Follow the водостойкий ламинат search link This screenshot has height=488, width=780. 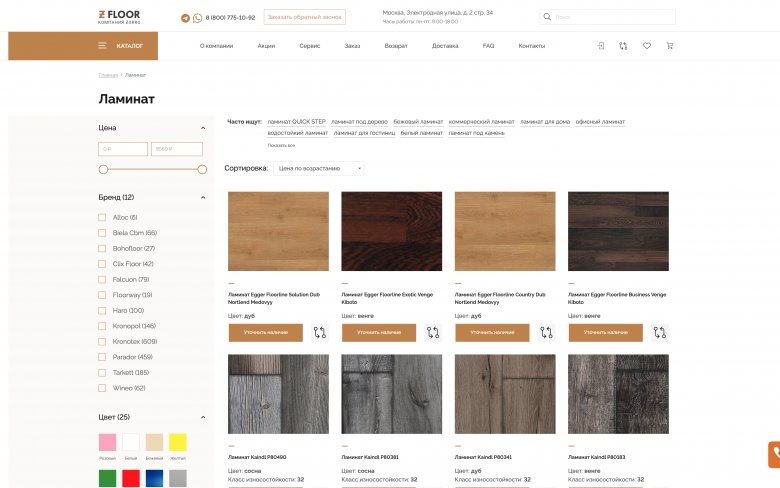pyautogui.click(x=297, y=133)
